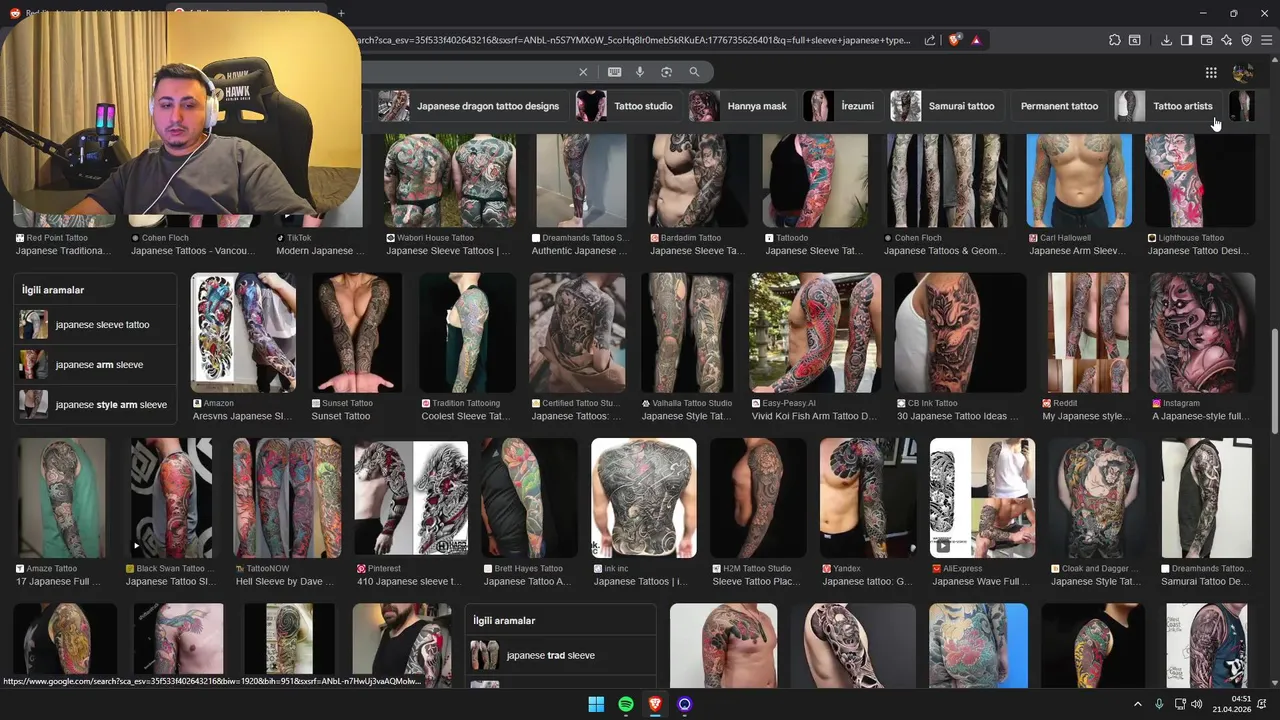1280x720 pixels.
Task: Open Windows Start button
Action: coord(596,704)
